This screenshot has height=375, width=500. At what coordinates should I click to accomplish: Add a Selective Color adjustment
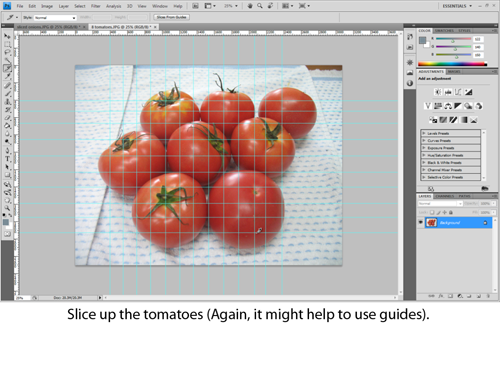pos(474,120)
